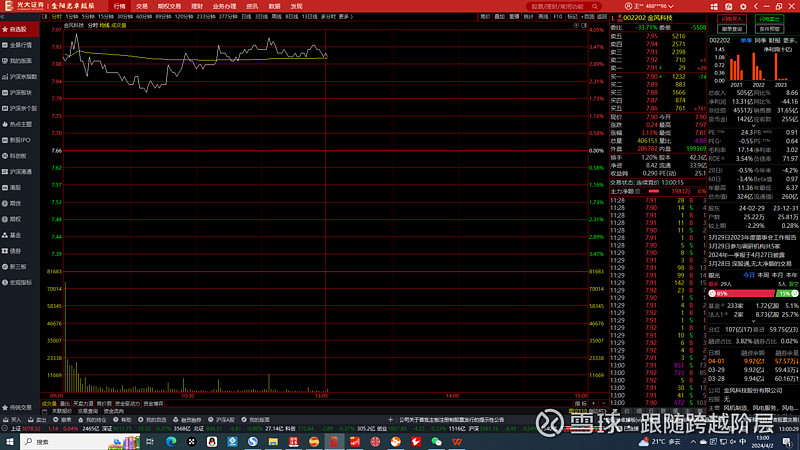Expand the index bar circular chevron
This screenshot has width=800, height=450.
tap(4, 429)
